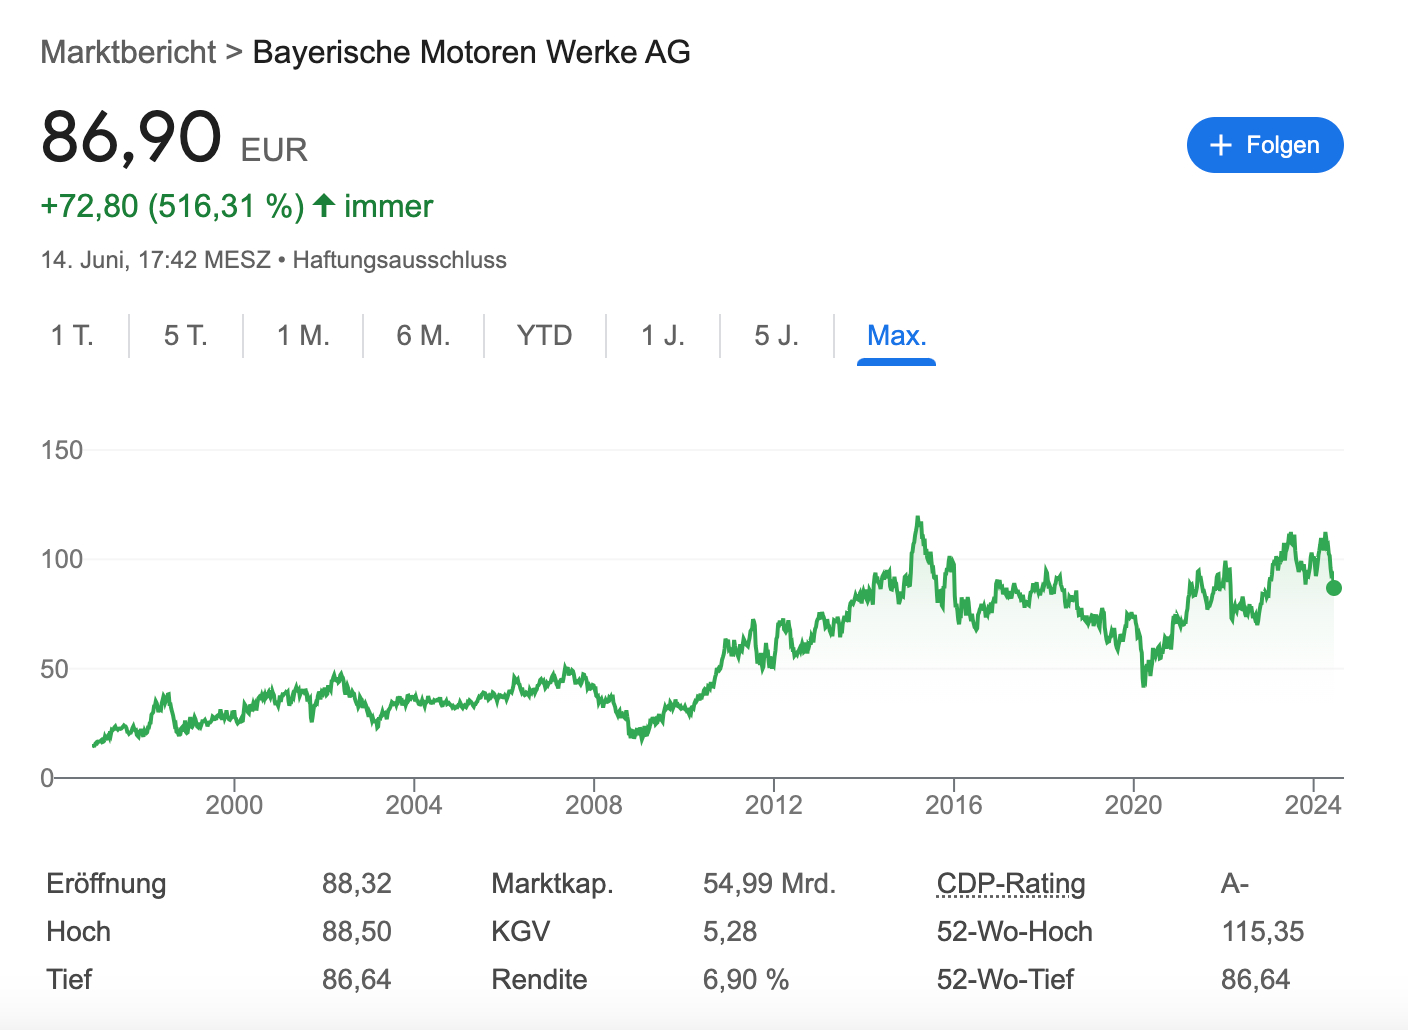Click the EUR currency label
Image resolution: width=1408 pixels, height=1030 pixels.
point(274,150)
